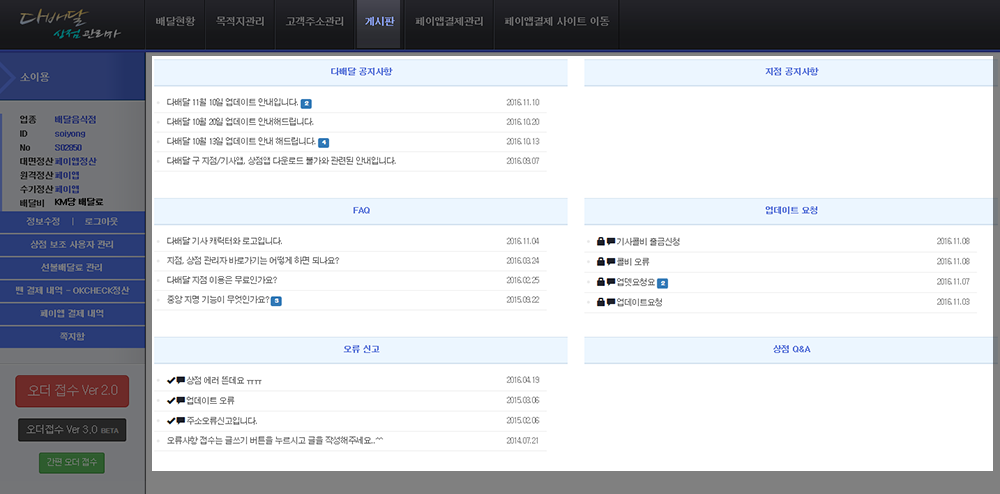Open 상점 보조 사용자 관리

(x=72, y=244)
